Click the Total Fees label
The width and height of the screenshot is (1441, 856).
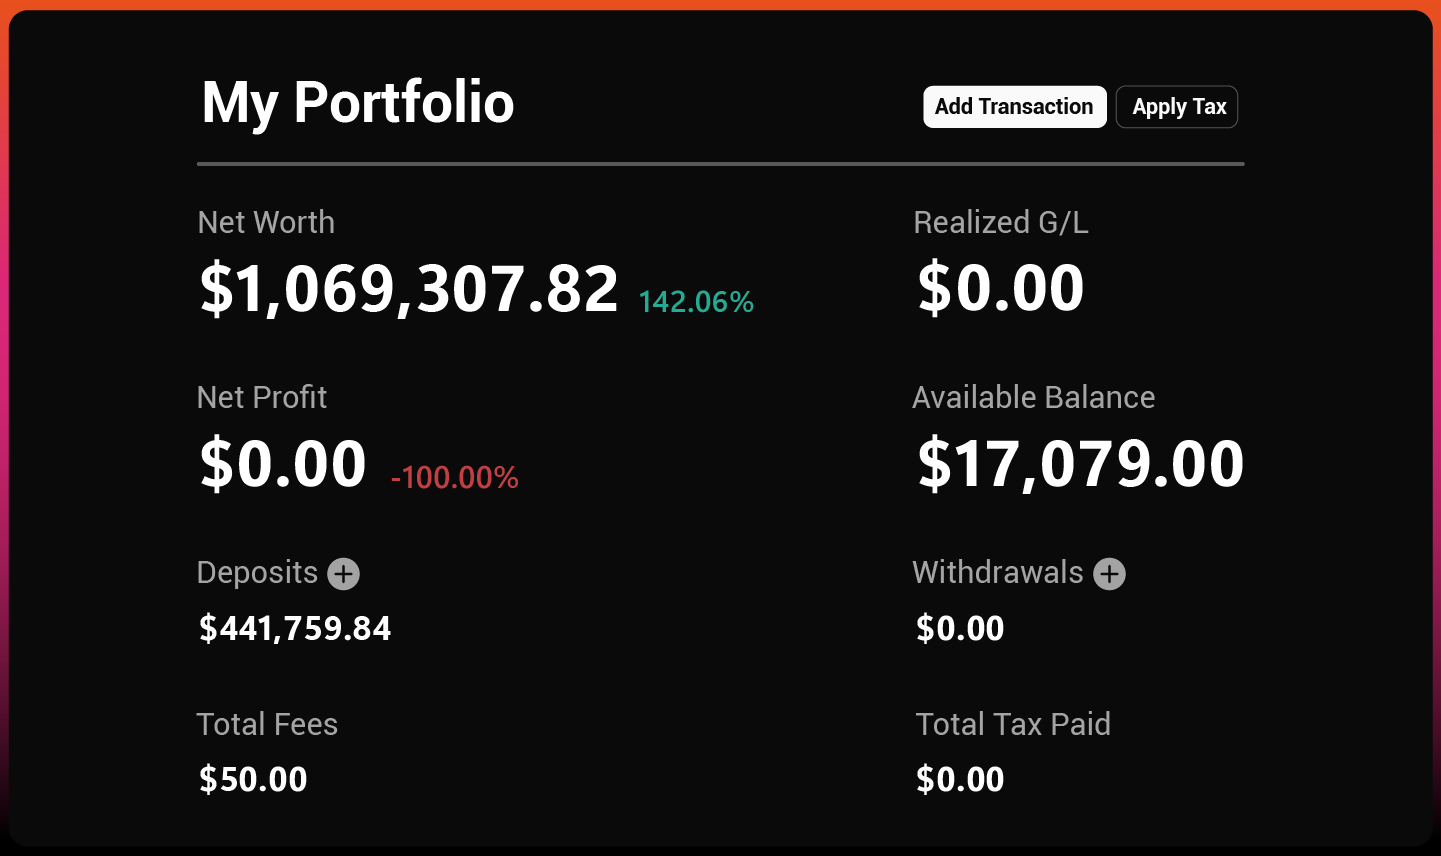267,724
